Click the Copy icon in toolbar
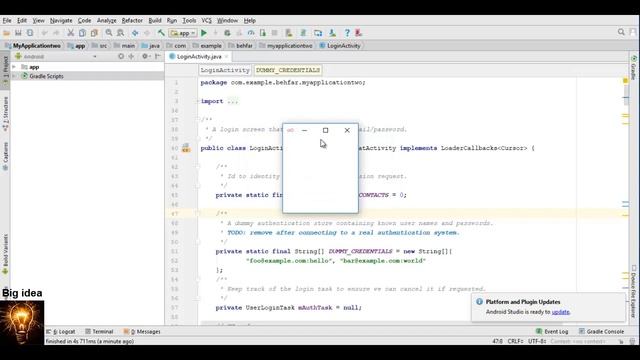640x360 pixels. tap(82, 33)
